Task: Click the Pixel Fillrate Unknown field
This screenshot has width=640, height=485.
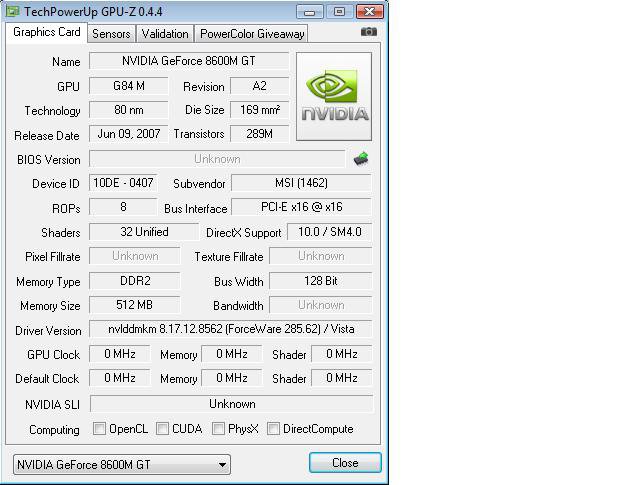Action: [x=135, y=256]
